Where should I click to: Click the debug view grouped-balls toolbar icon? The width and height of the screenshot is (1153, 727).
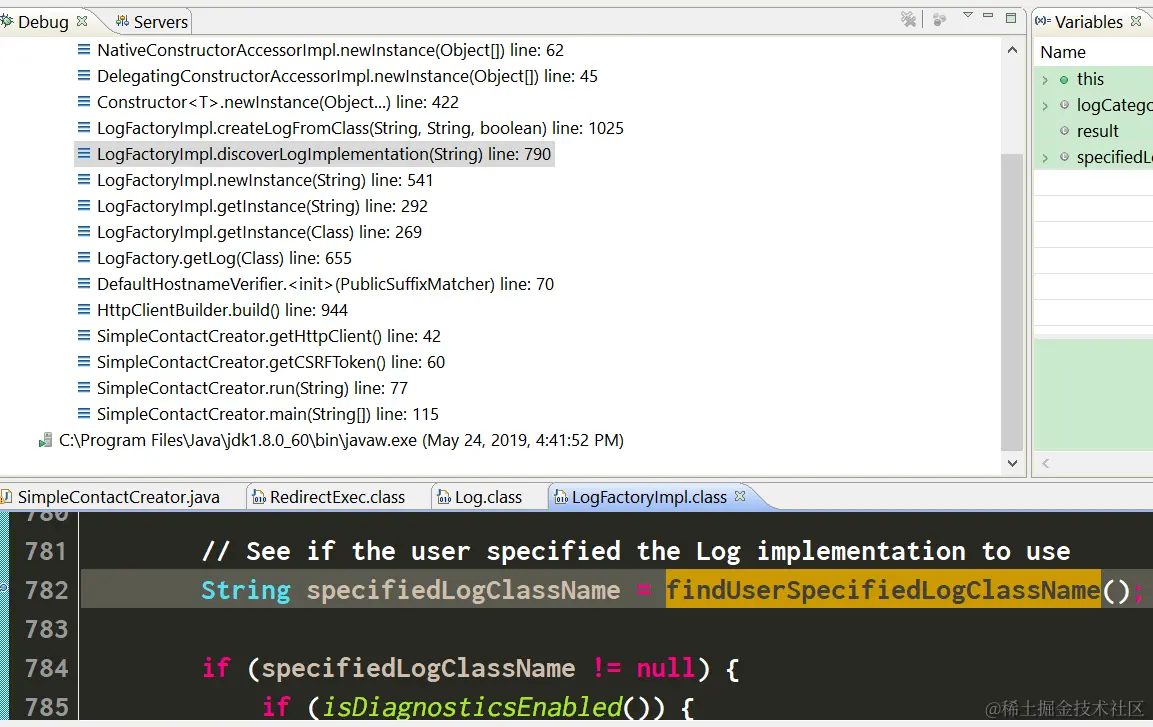point(939,20)
